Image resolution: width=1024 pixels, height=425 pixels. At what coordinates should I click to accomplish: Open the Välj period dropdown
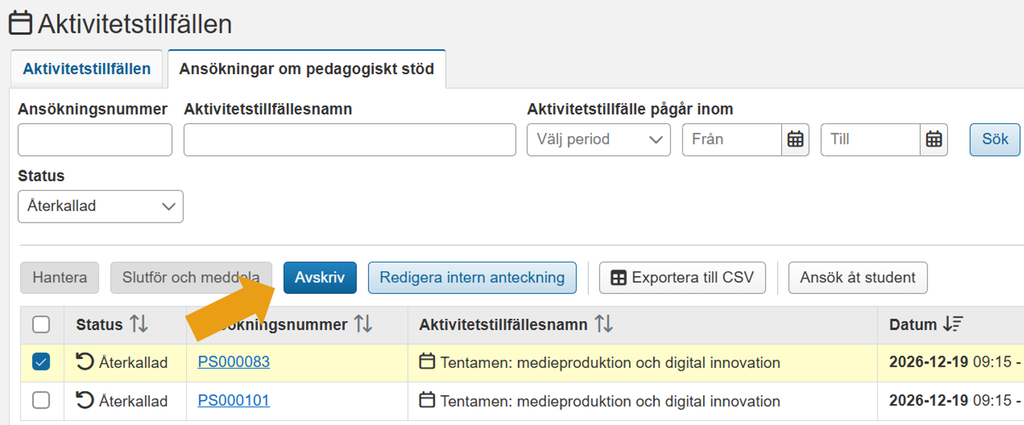click(x=599, y=139)
